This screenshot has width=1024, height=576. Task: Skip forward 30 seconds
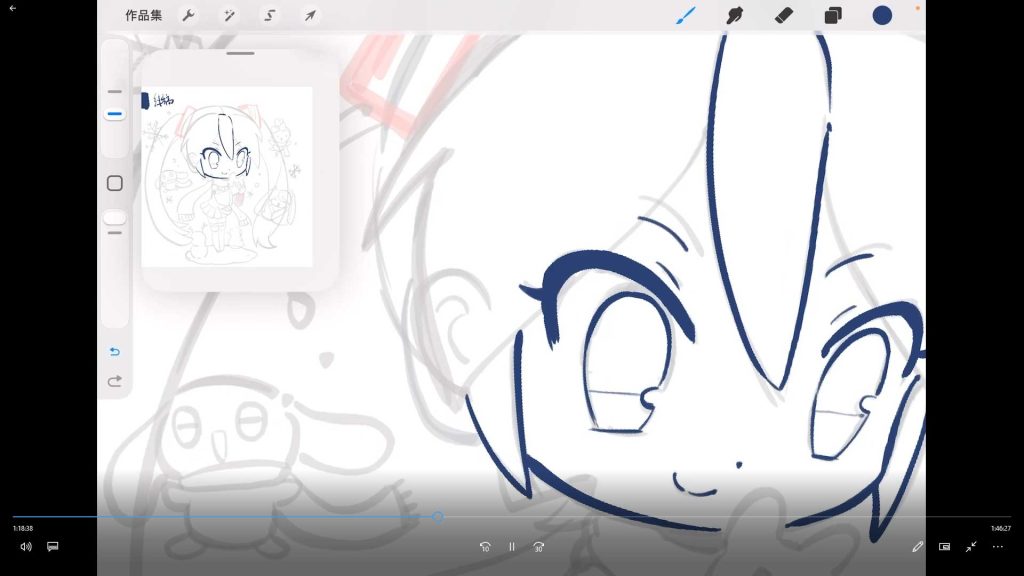[538, 547]
